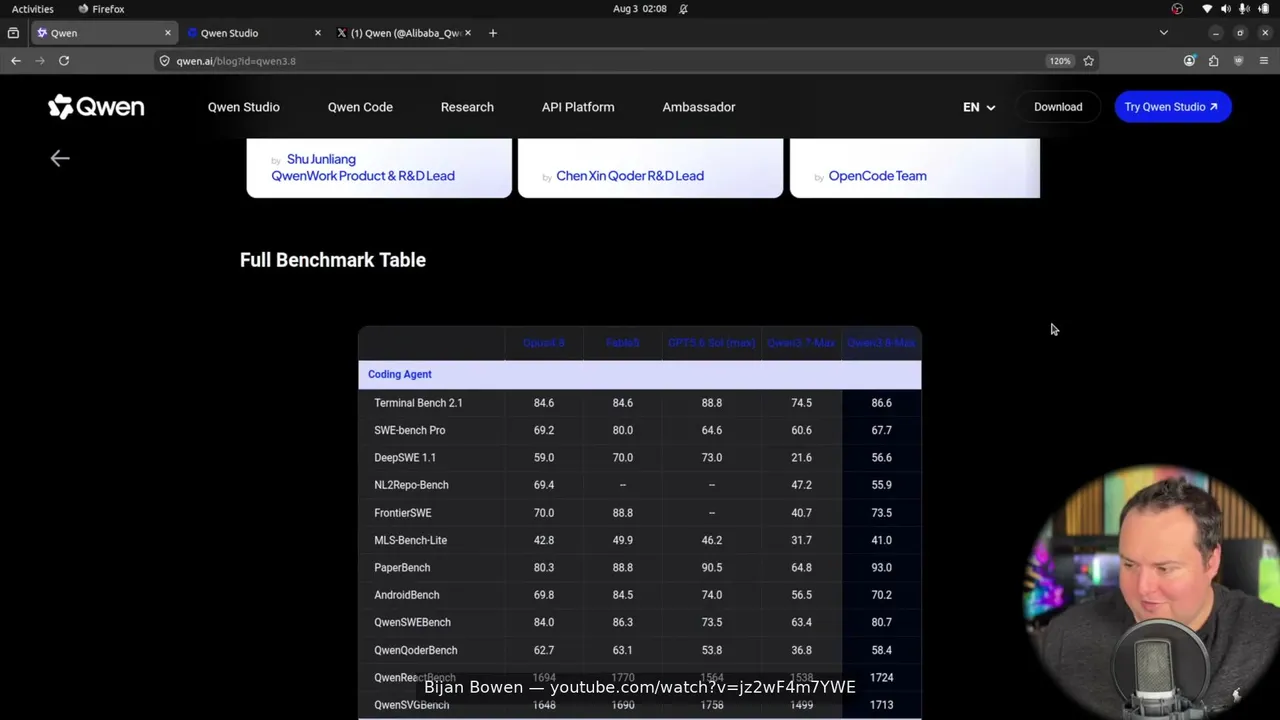Screen dimensions: 1280x720
Task: Click the site security shield icon in address bar
Action: (165, 61)
